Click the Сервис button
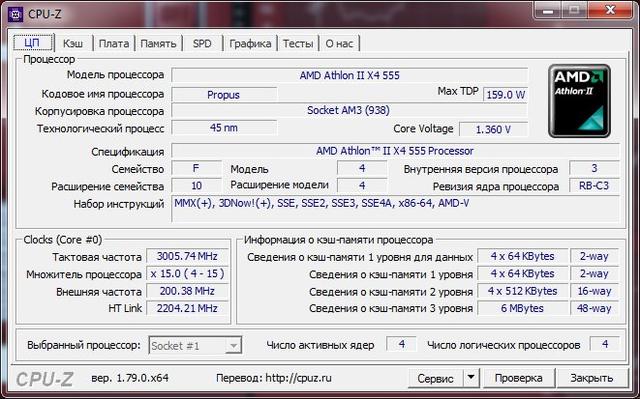The height and width of the screenshot is (399, 640). pos(435,378)
